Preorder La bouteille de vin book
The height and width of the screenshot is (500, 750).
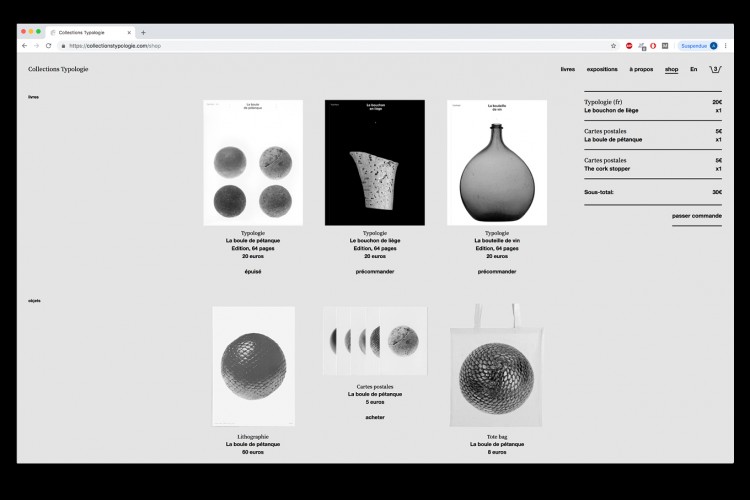point(497,271)
